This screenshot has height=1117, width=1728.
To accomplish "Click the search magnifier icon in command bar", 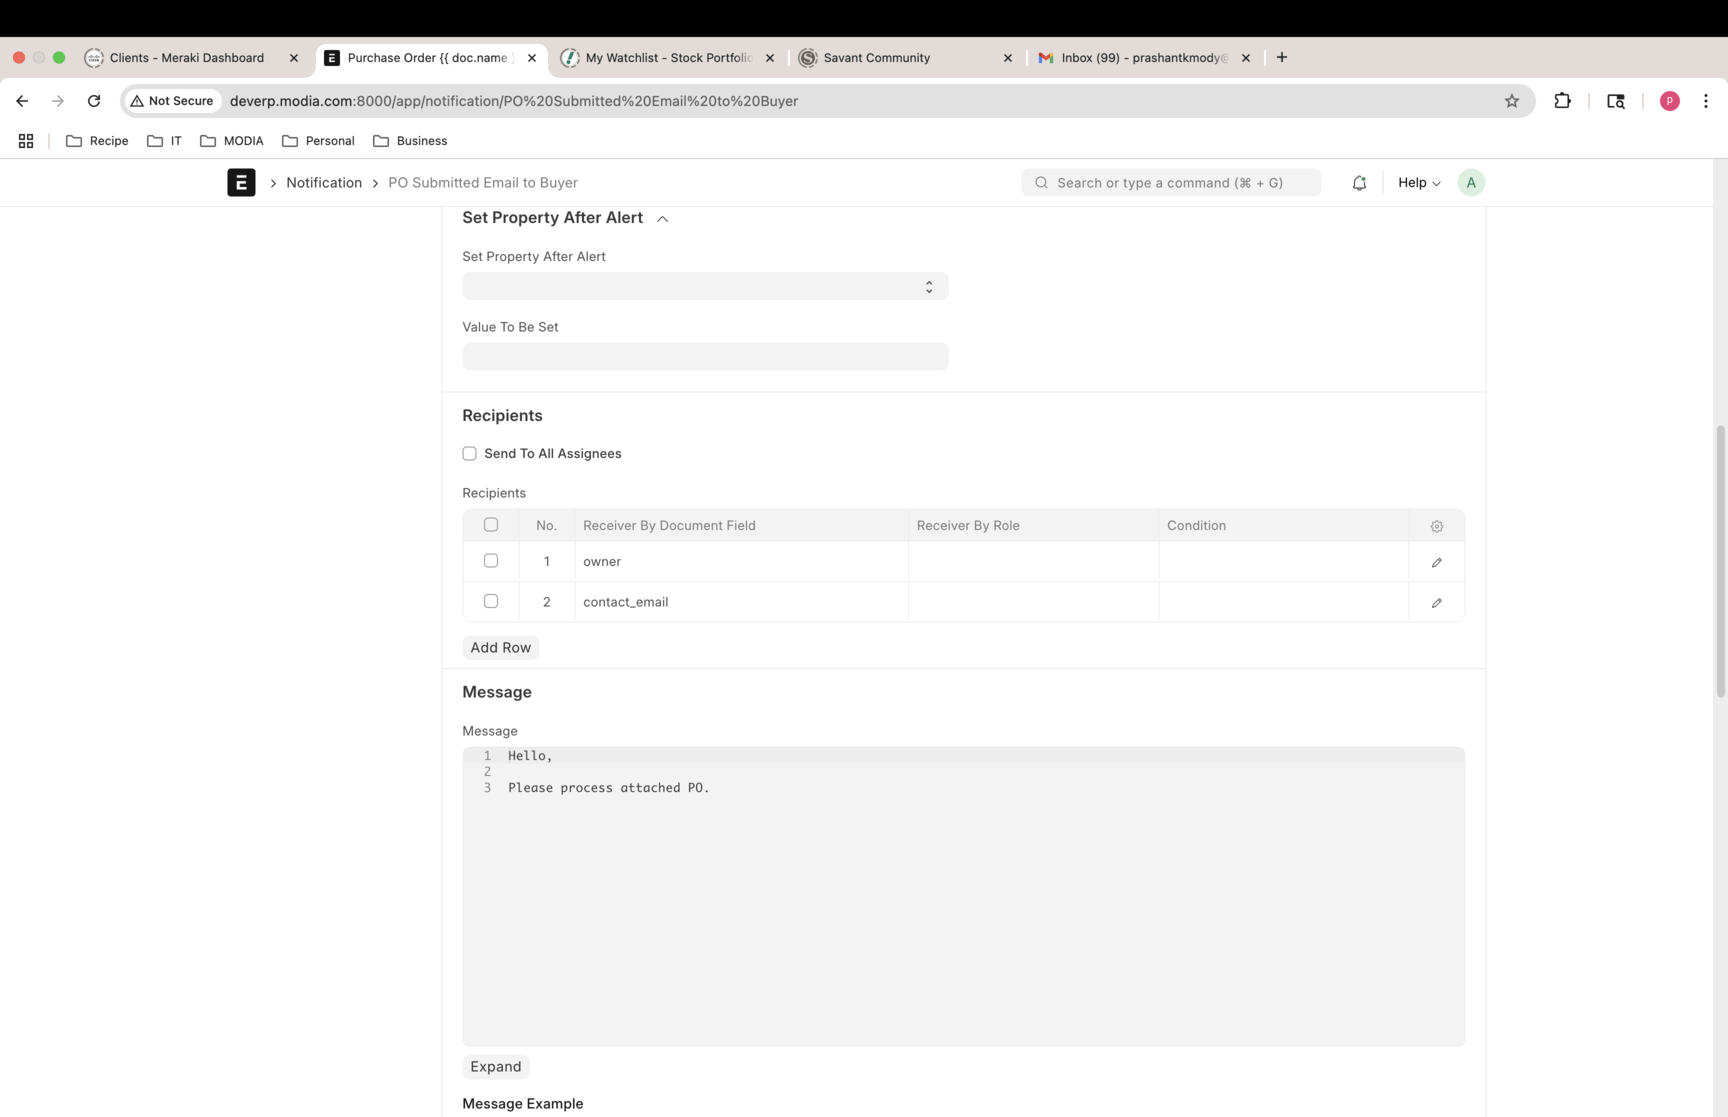I will click(x=1041, y=183).
